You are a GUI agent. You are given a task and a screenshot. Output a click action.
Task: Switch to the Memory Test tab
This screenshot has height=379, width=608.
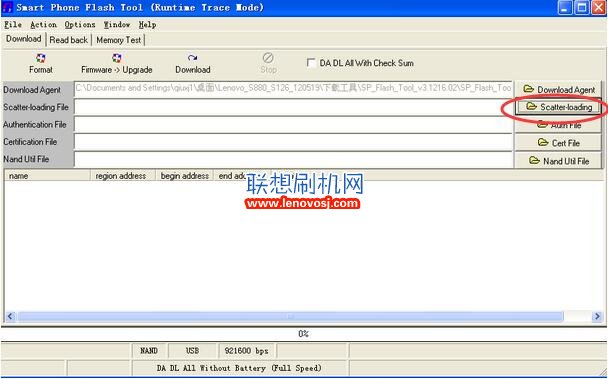tap(119, 40)
